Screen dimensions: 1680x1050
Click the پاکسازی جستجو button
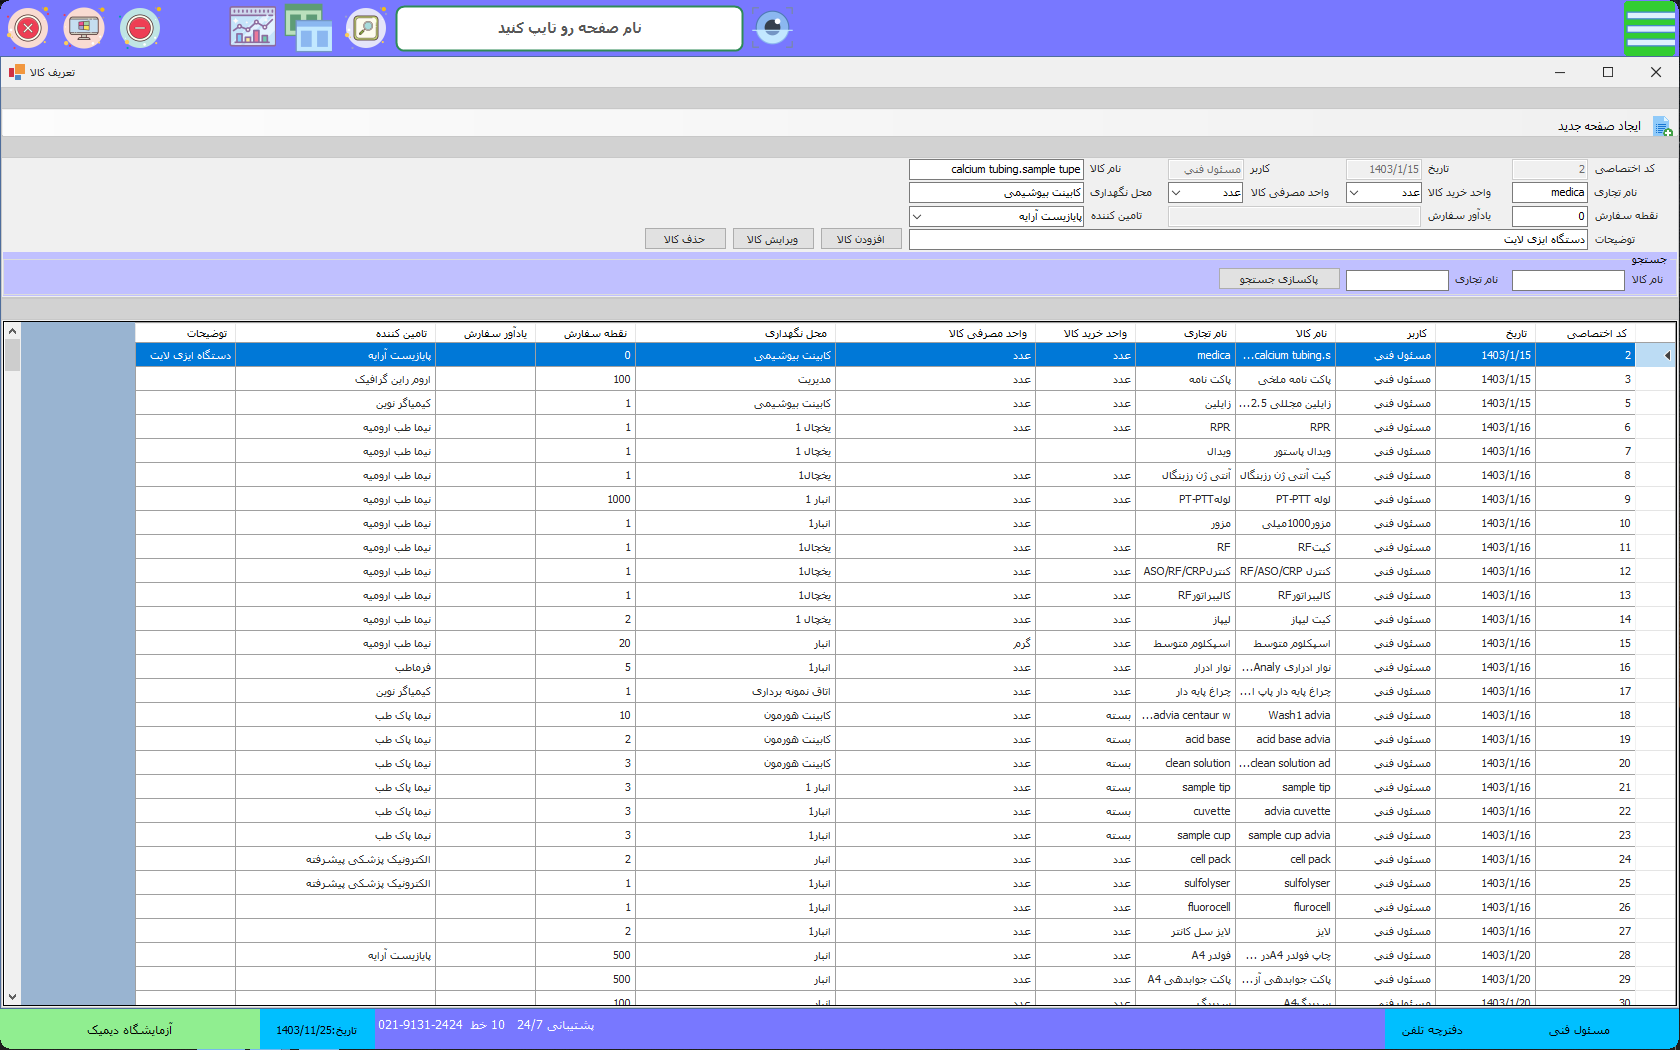pyautogui.click(x=1279, y=280)
